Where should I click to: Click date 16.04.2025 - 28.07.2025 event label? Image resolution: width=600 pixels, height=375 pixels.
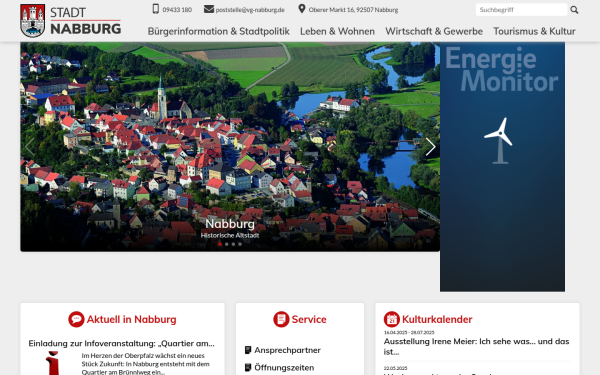pyautogui.click(x=409, y=333)
